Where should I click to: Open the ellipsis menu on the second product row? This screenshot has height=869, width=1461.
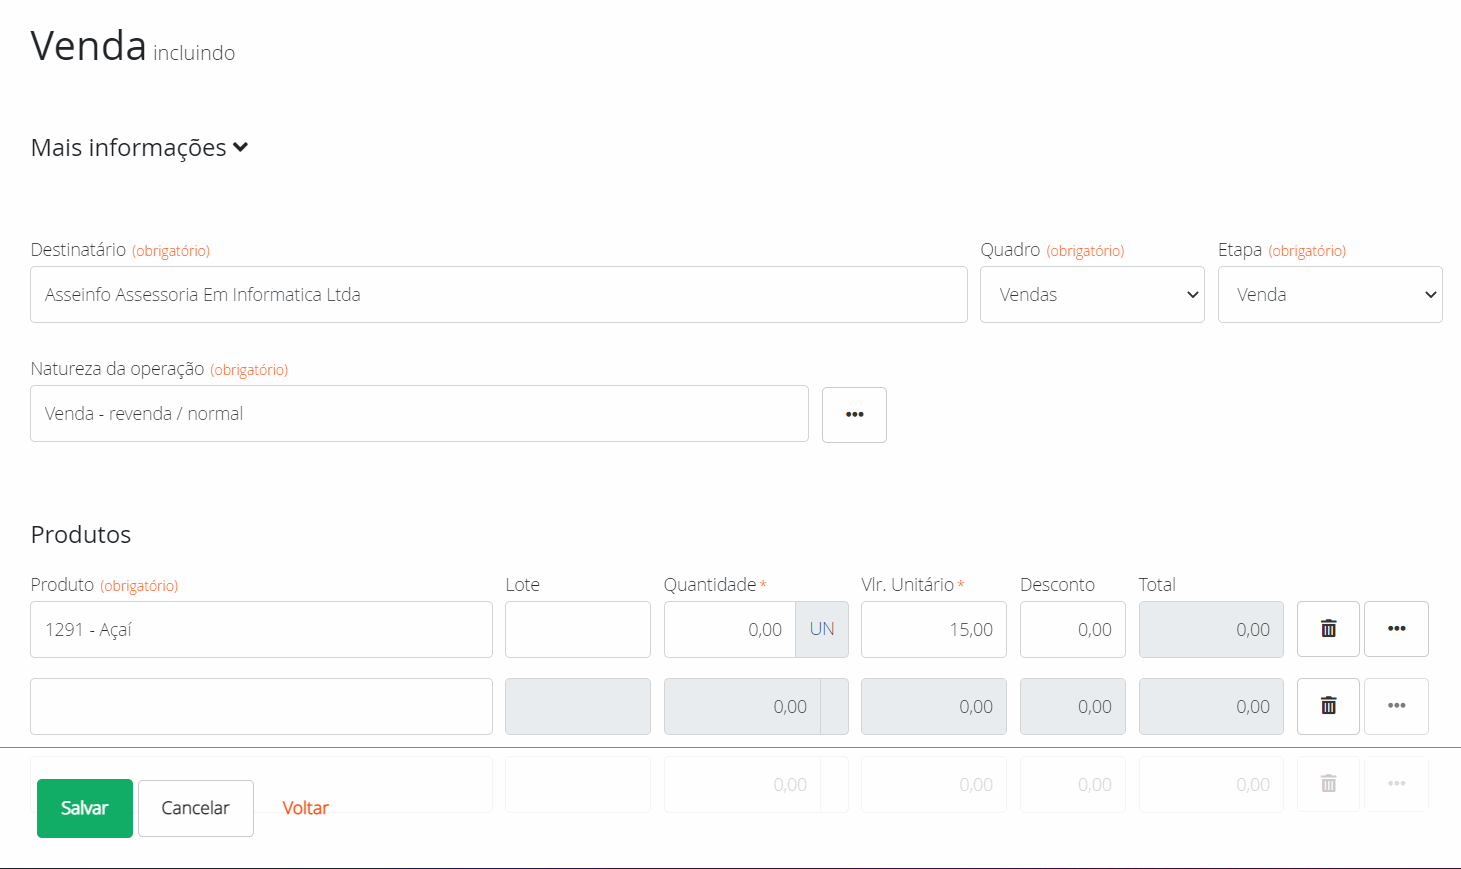point(1396,706)
